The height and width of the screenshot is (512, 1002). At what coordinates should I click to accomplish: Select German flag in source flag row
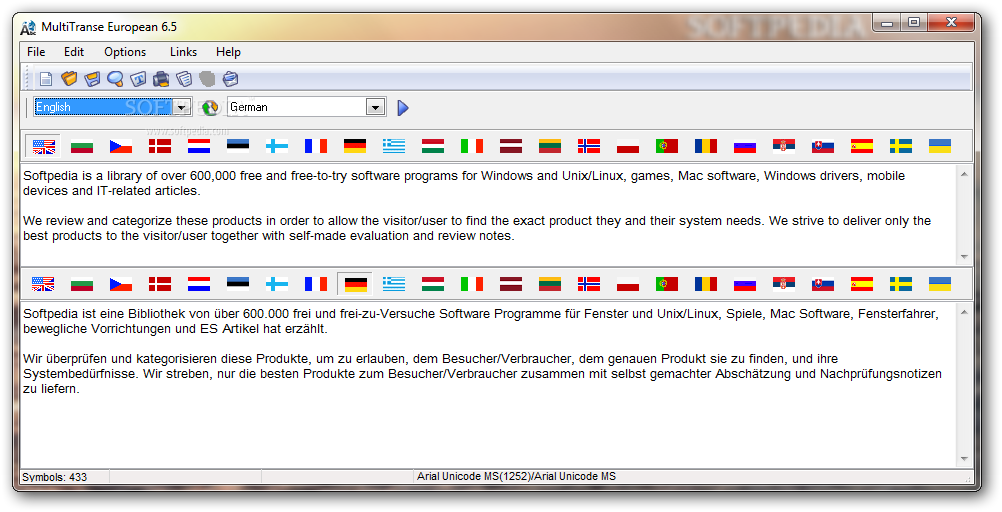355,146
